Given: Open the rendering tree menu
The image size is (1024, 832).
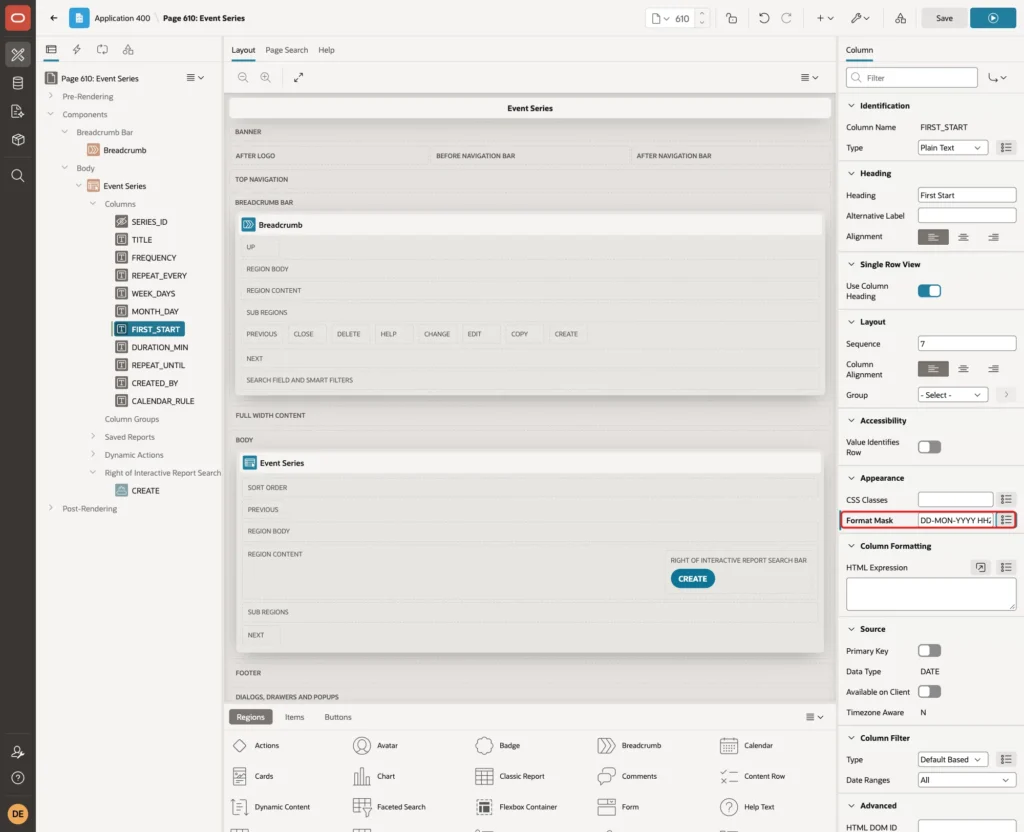Looking at the screenshot, I should [x=195, y=78].
